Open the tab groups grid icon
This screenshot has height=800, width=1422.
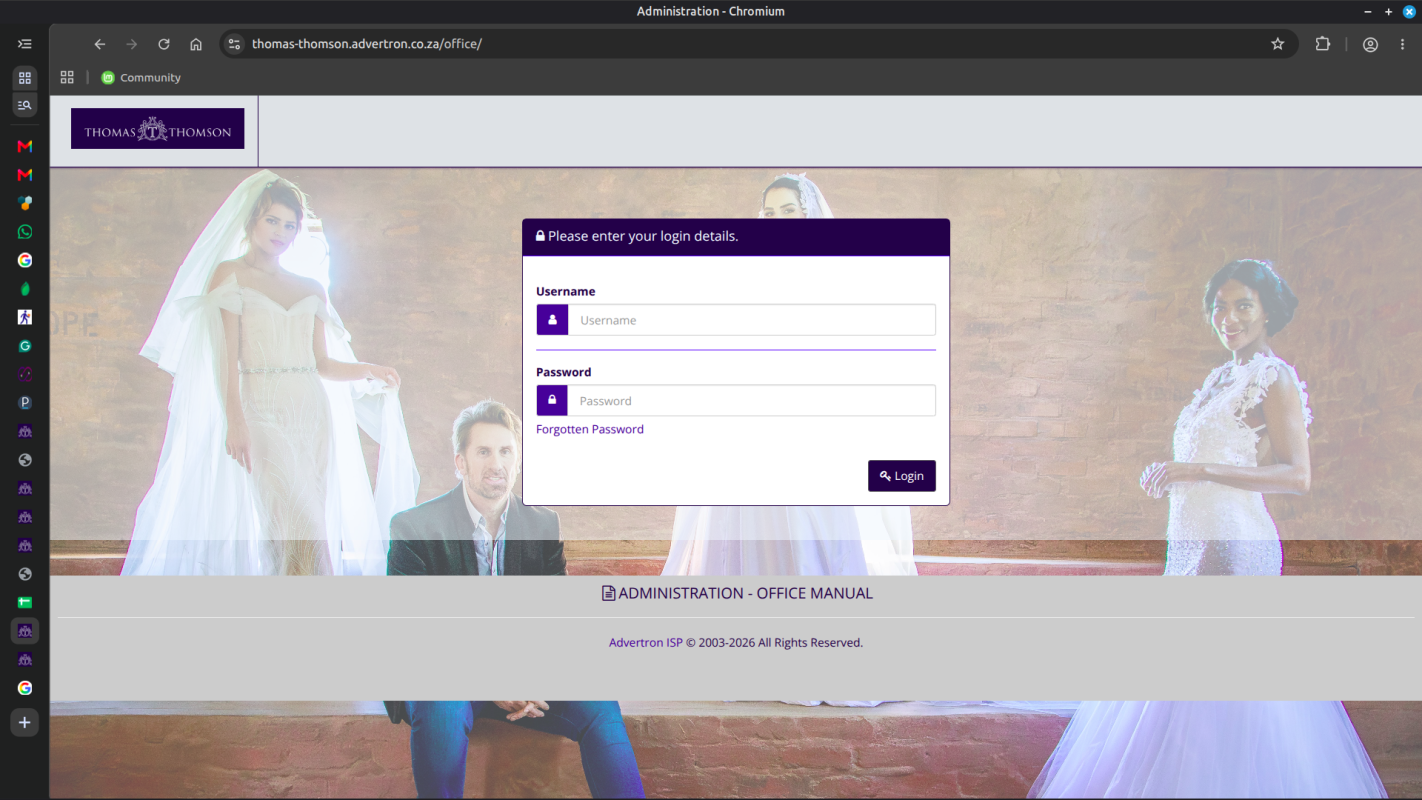pyautogui.click(x=25, y=77)
